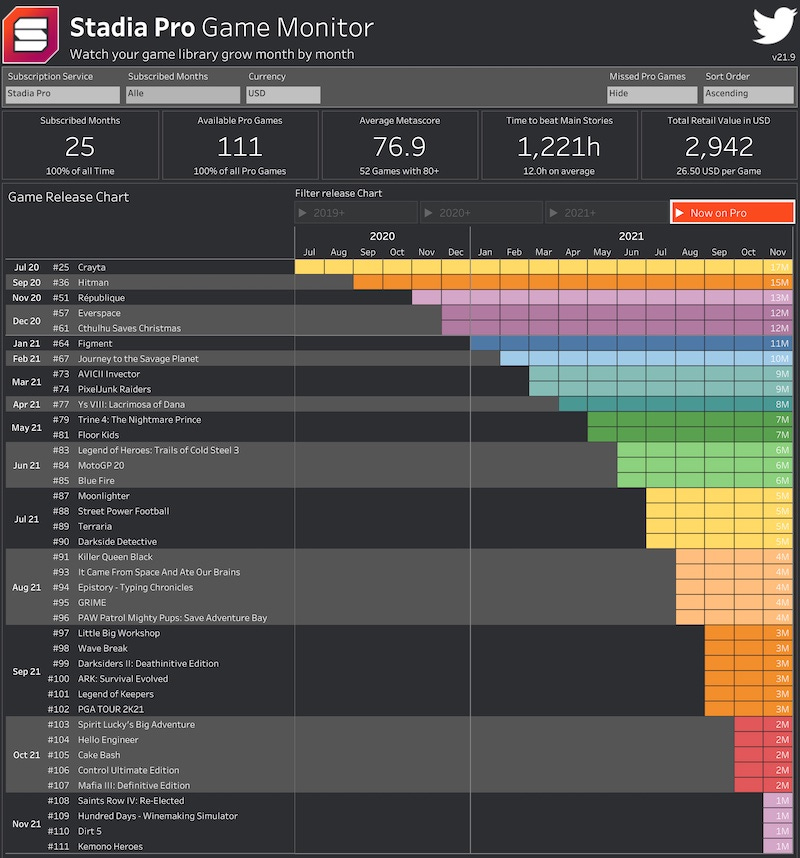The height and width of the screenshot is (858, 800).
Task: Click the Control Ultimate Edition game name
Action: click(x=129, y=770)
